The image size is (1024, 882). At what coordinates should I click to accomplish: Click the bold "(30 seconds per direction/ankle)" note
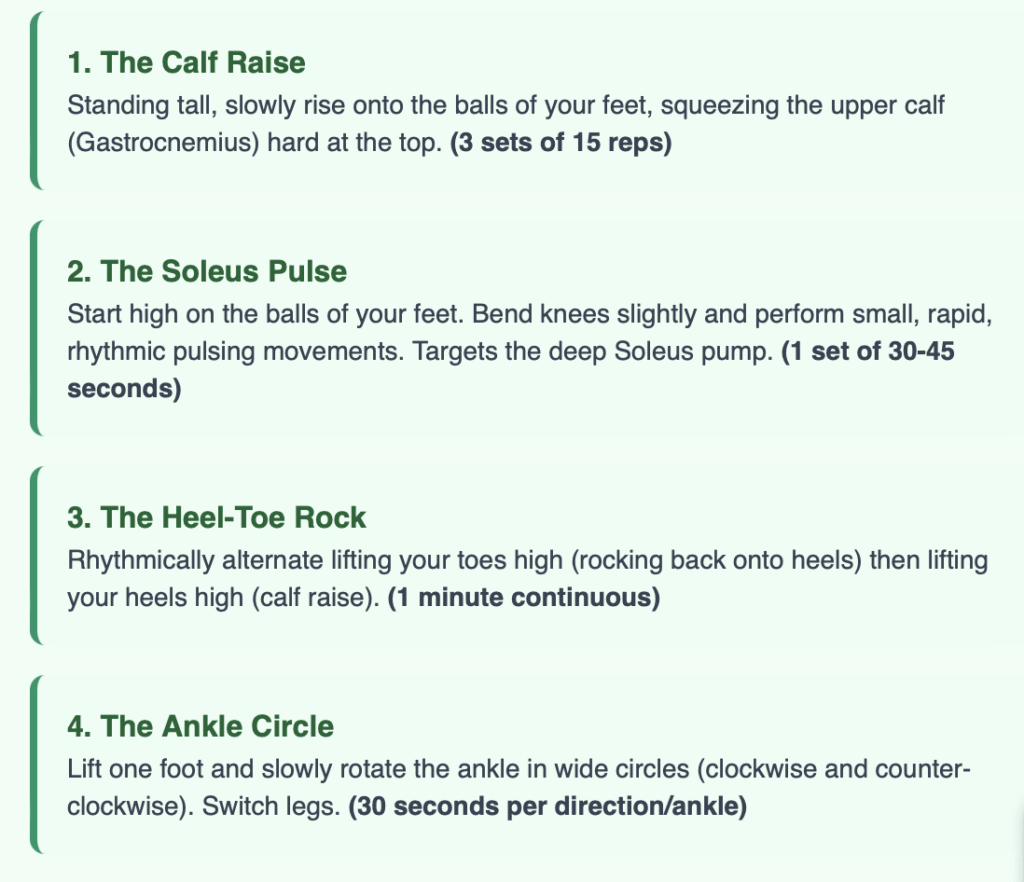click(547, 807)
